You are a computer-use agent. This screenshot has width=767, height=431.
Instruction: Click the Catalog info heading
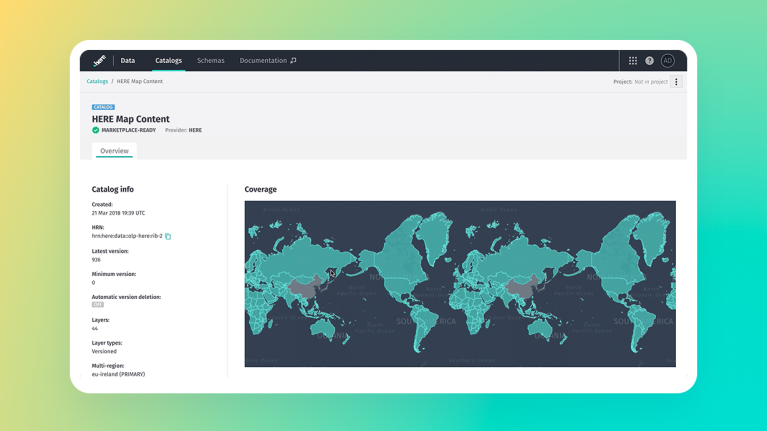(113, 189)
